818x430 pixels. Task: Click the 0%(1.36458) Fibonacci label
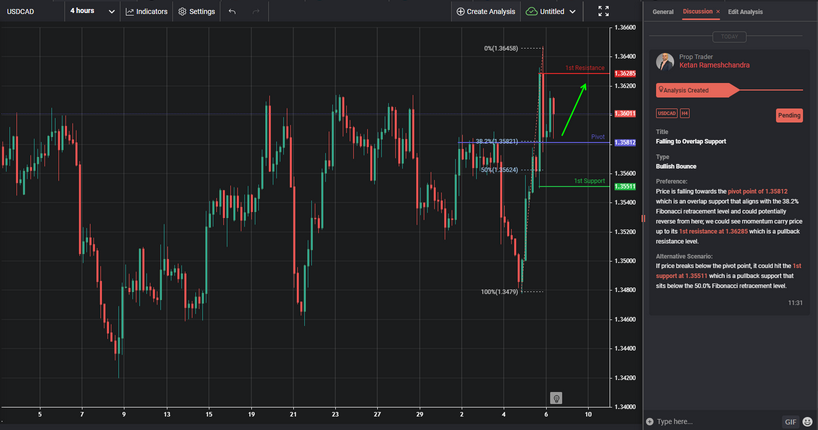tap(501, 49)
